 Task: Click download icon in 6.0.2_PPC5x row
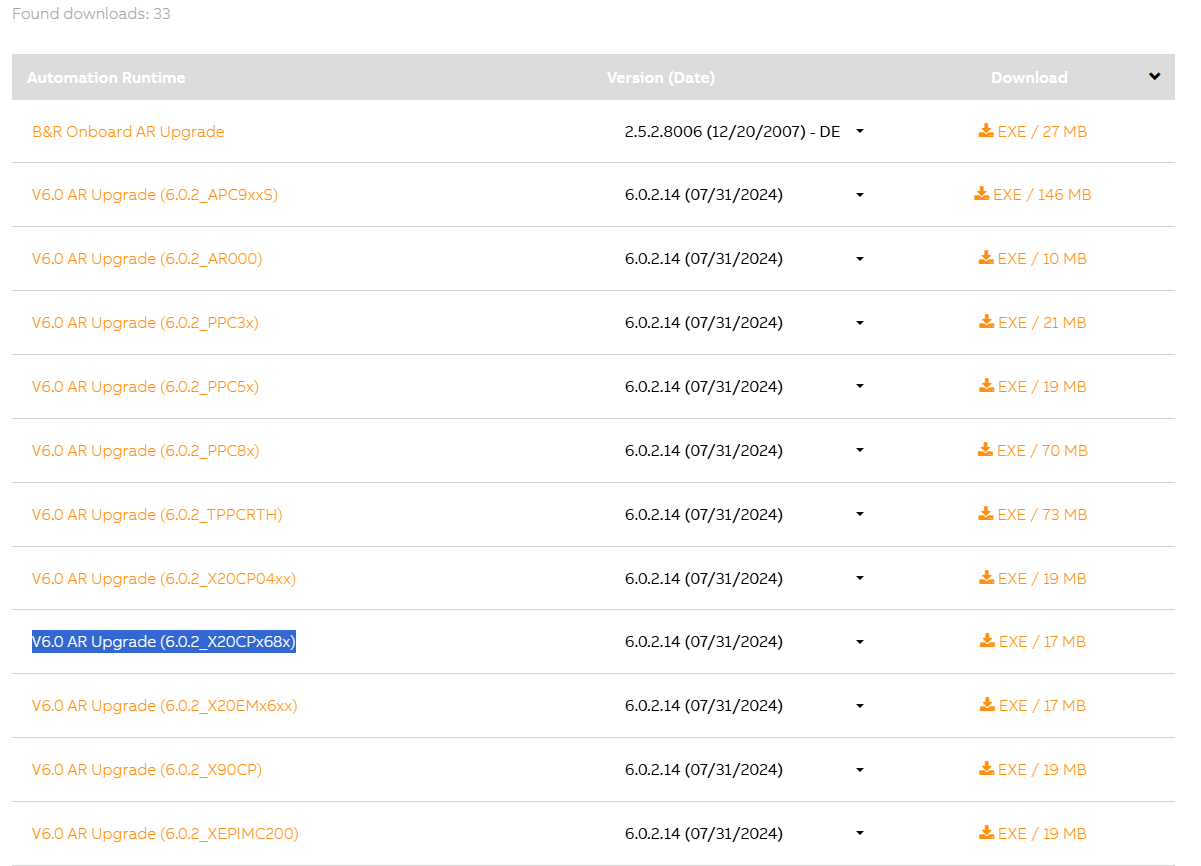(986, 386)
